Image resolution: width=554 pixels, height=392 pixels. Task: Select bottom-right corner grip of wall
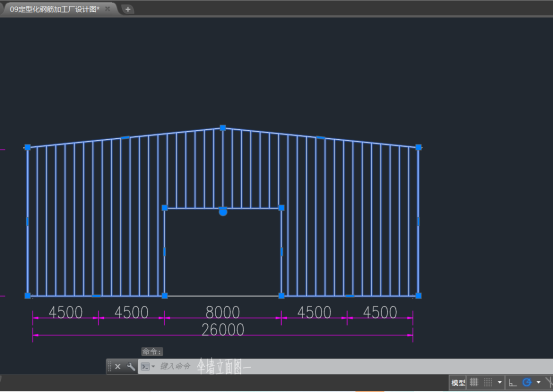point(418,296)
